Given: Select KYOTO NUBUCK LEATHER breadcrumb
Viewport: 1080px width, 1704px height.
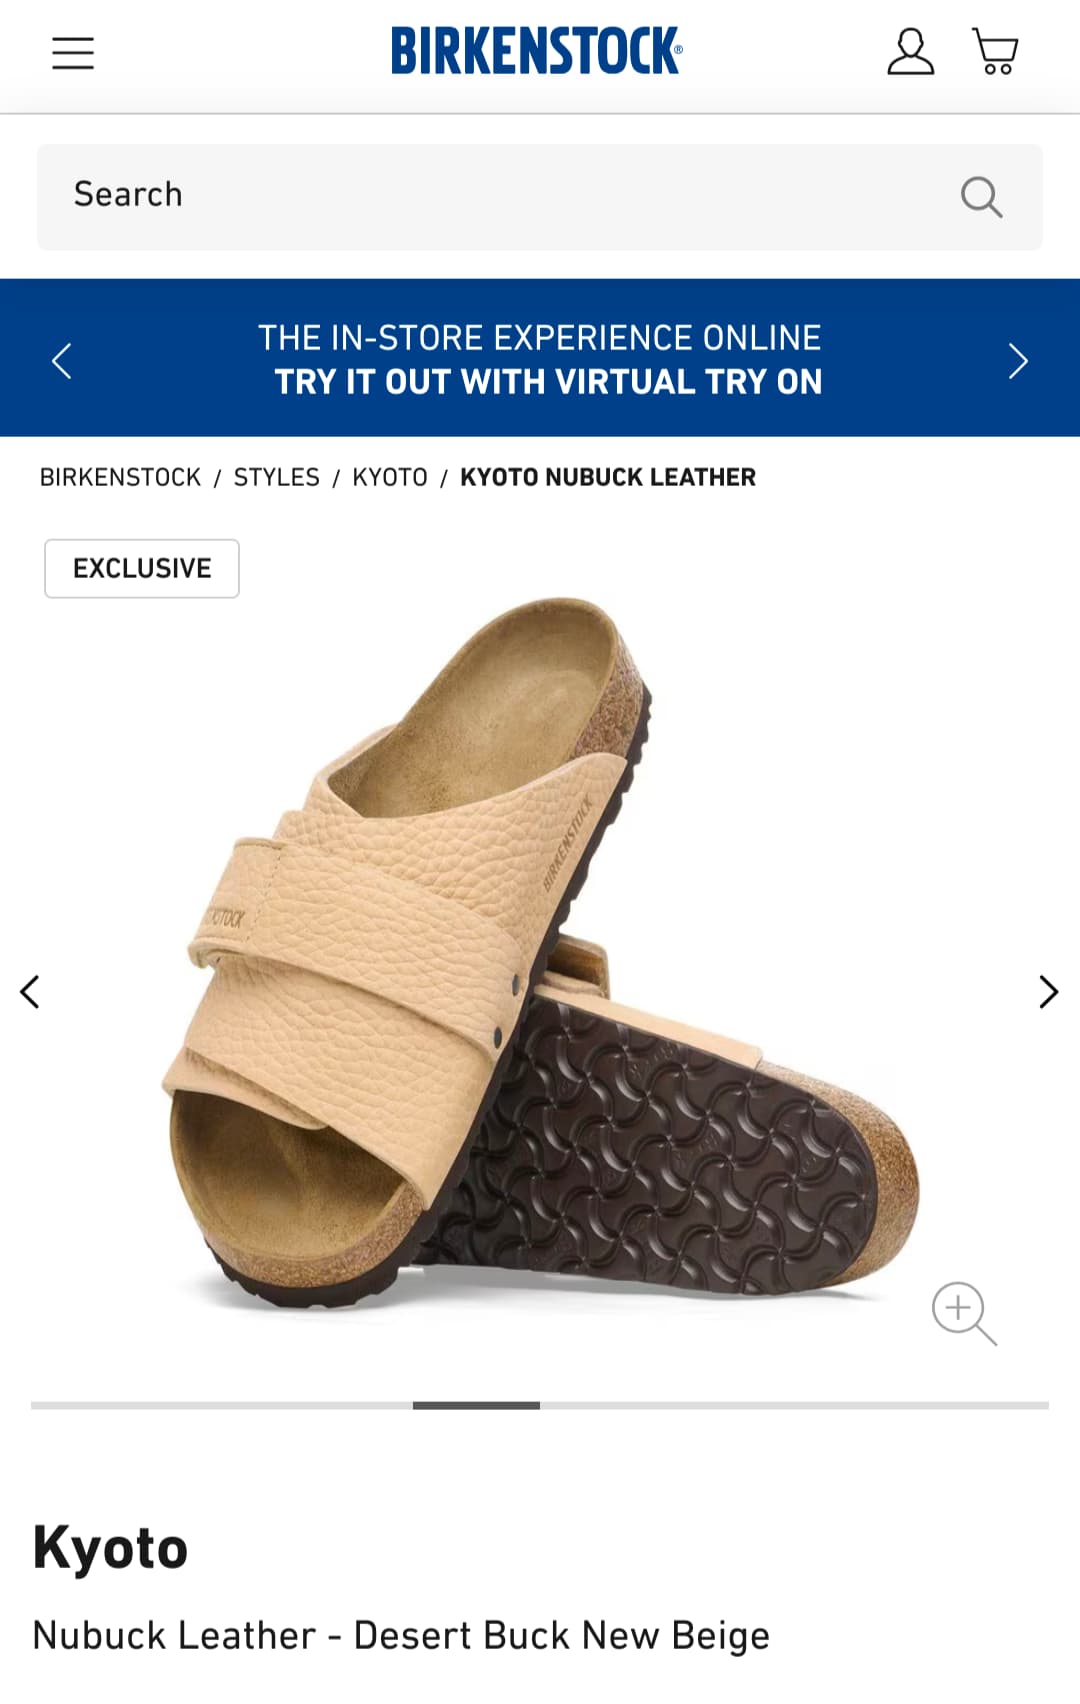Looking at the screenshot, I should pyautogui.click(x=608, y=477).
